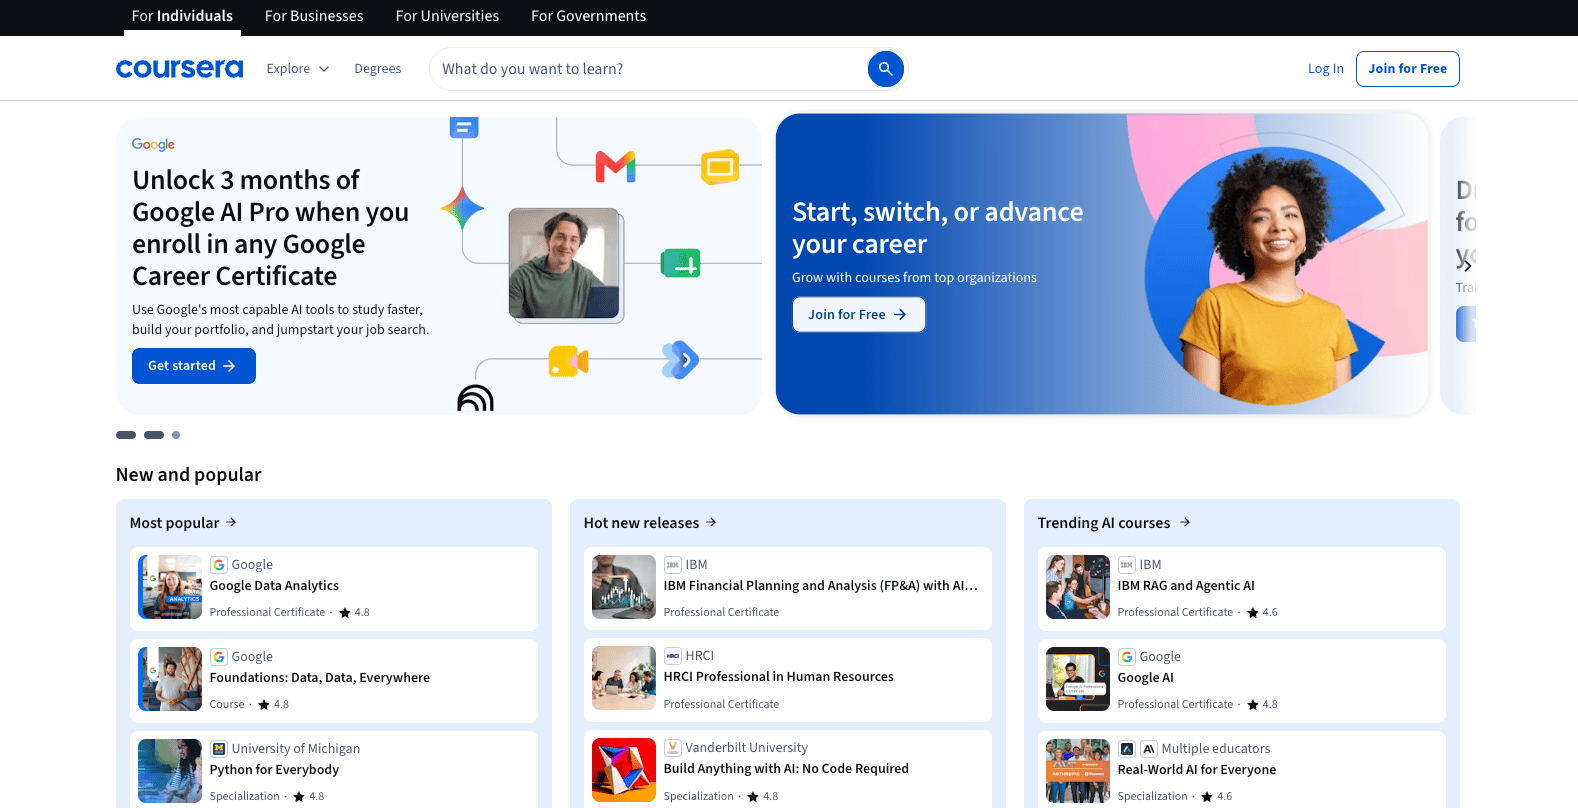Screen dimensions: 1578x808
Task: Click star rating of Google Data Analytics
Action: (354, 612)
